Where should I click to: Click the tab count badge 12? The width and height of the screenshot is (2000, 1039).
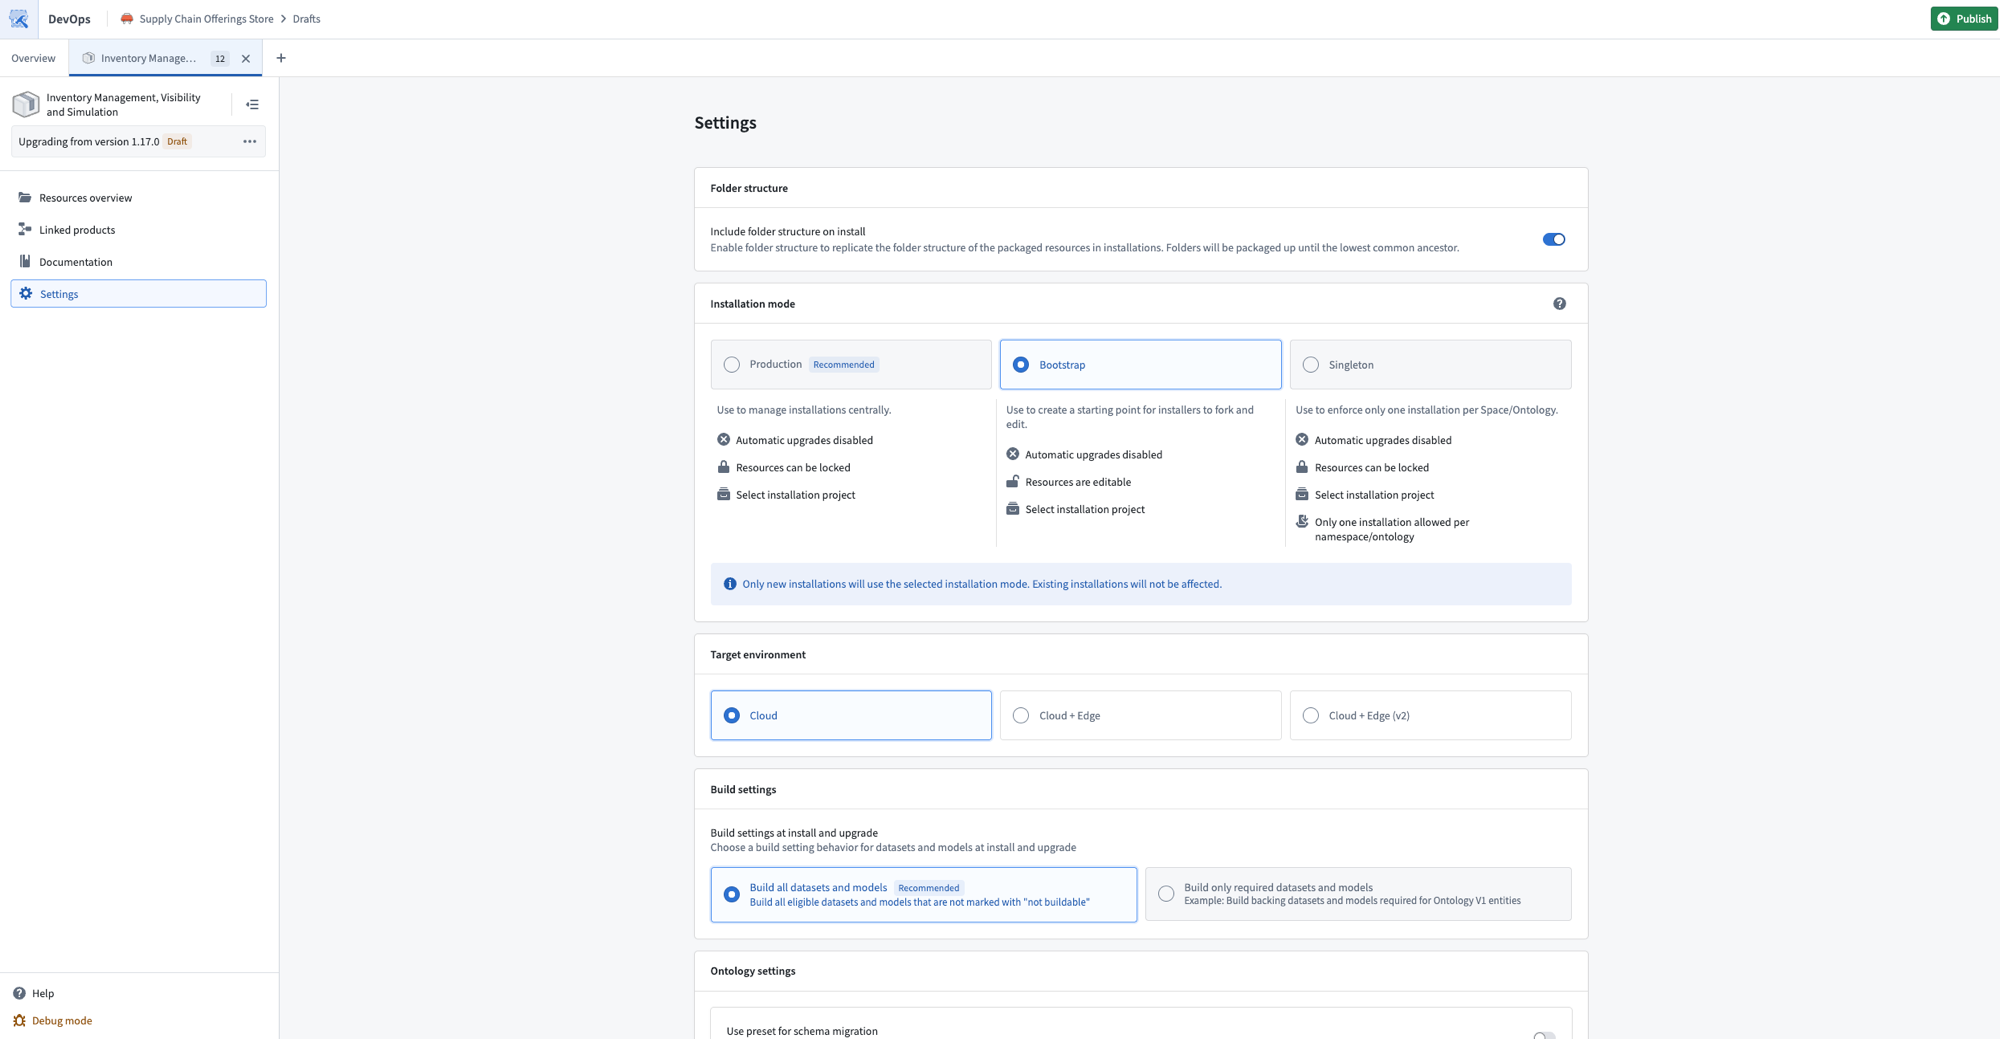(220, 59)
